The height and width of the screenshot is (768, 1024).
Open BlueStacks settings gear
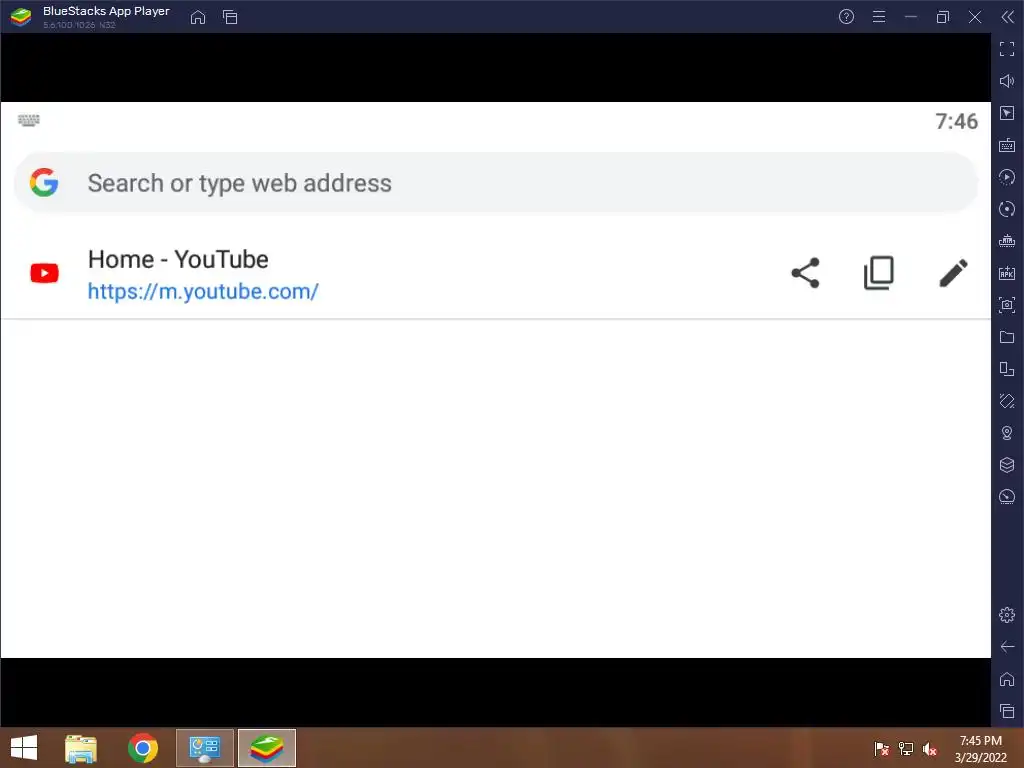(x=1007, y=615)
